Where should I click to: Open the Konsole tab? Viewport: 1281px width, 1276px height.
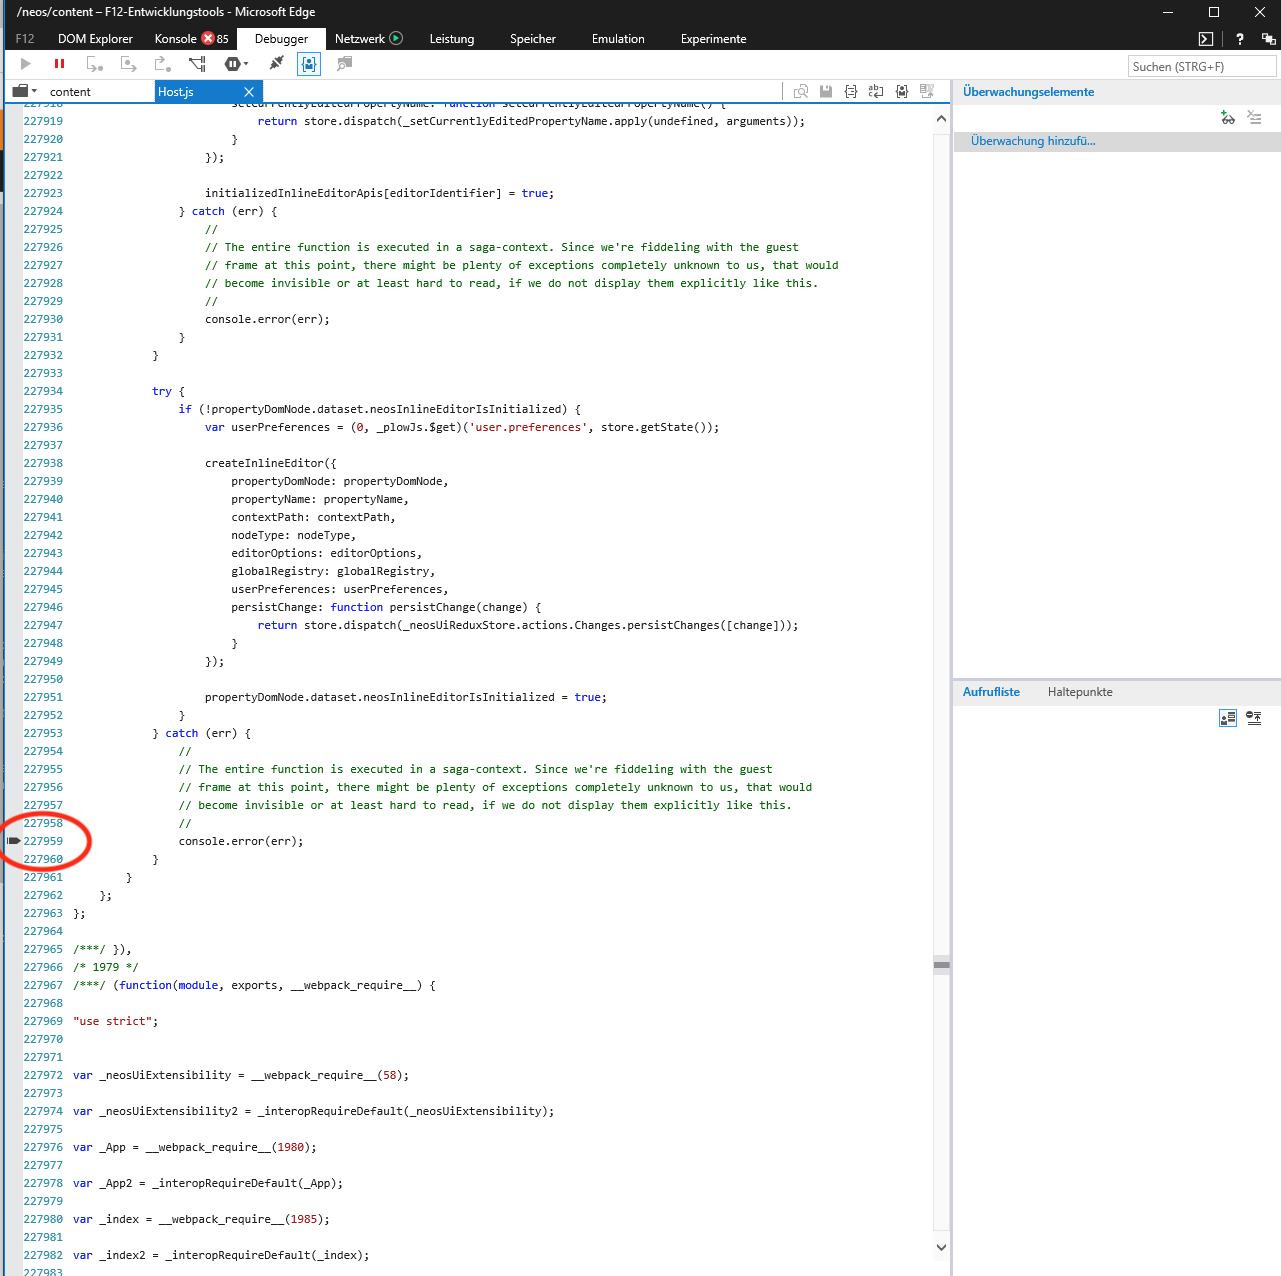(x=176, y=39)
